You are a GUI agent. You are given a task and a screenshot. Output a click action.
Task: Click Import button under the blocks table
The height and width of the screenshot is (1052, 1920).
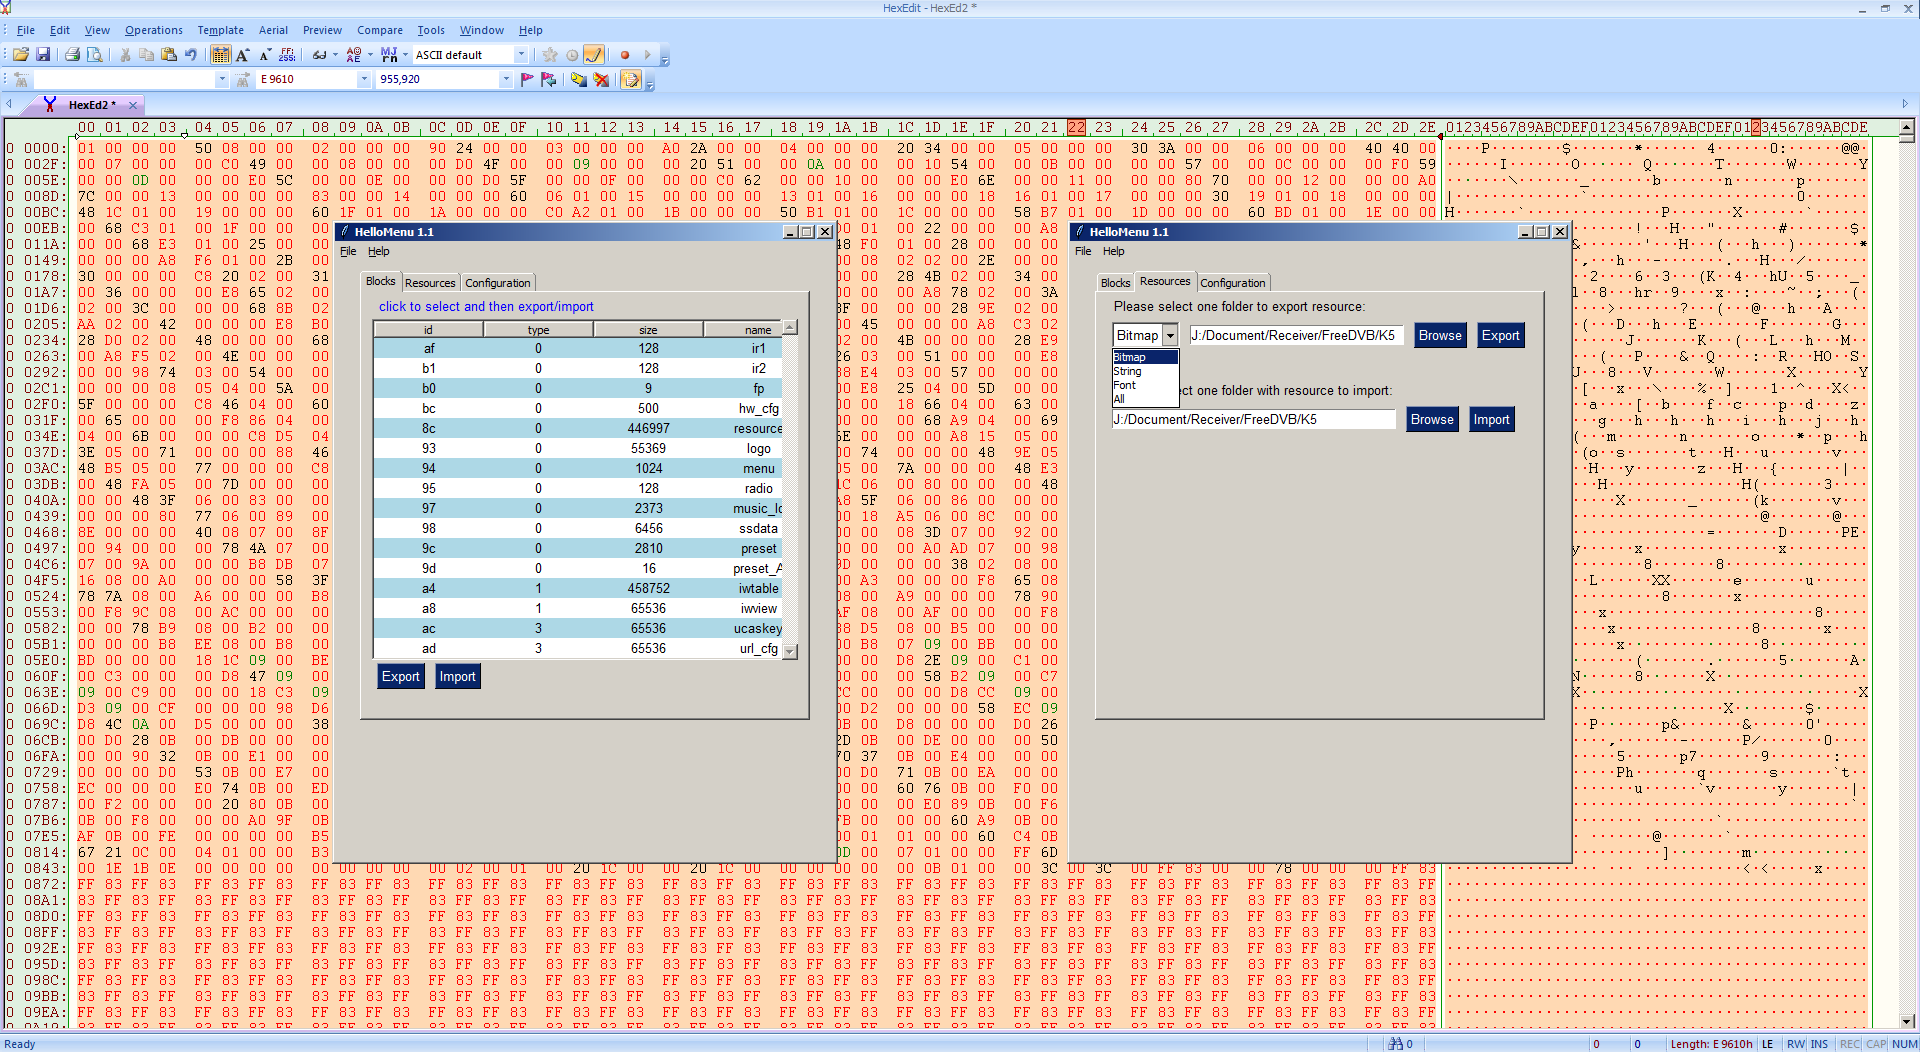(458, 677)
